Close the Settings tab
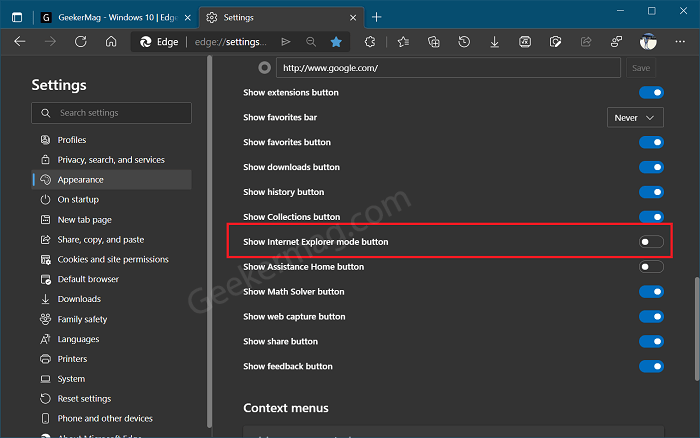The width and height of the screenshot is (700, 438). (353, 17)
